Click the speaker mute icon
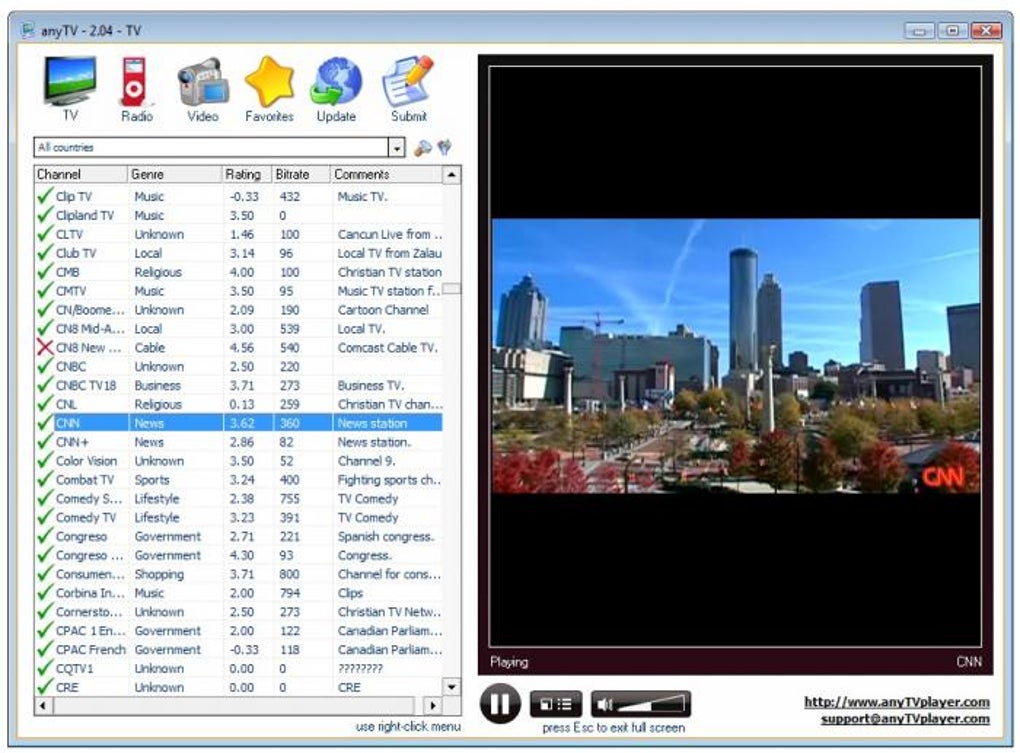 tap(604, 704)
